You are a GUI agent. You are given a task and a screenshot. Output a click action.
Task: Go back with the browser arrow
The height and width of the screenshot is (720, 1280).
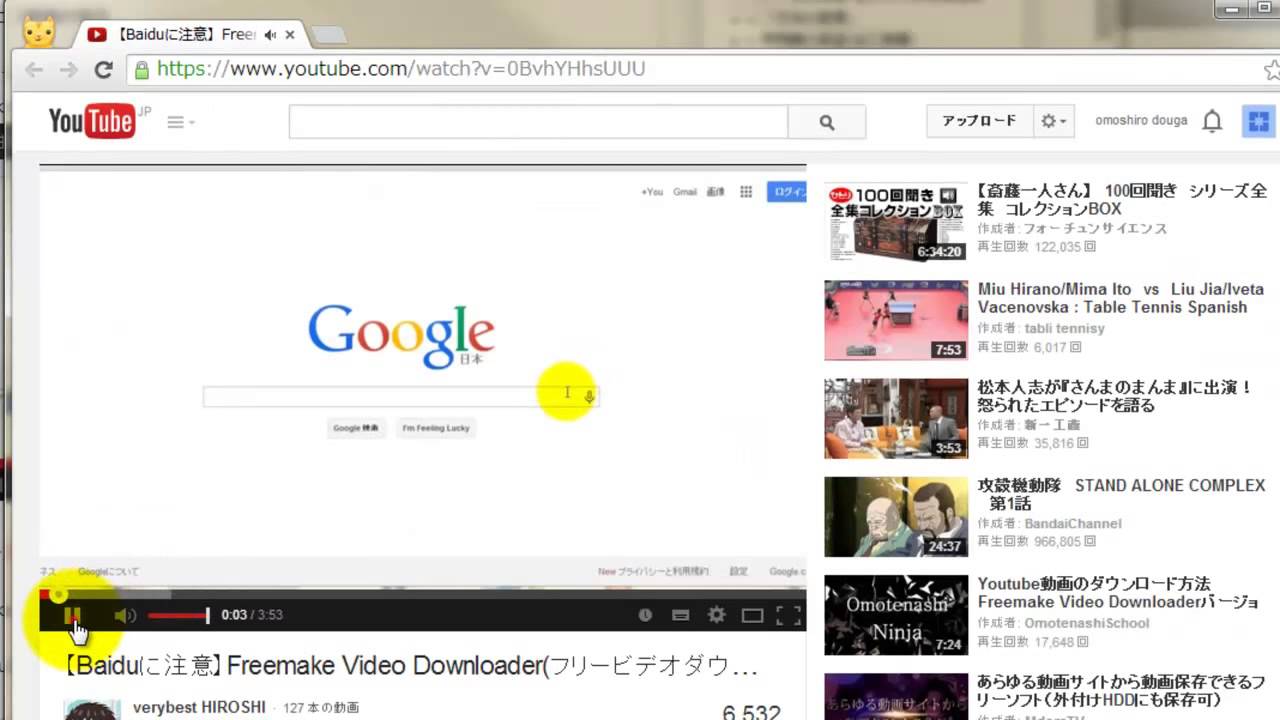coord(34,69)
